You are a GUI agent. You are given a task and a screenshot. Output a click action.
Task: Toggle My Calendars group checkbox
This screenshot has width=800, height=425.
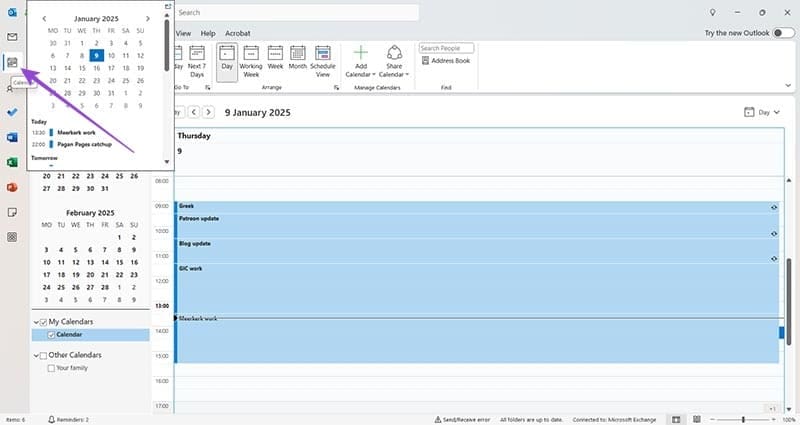point(43,322)
